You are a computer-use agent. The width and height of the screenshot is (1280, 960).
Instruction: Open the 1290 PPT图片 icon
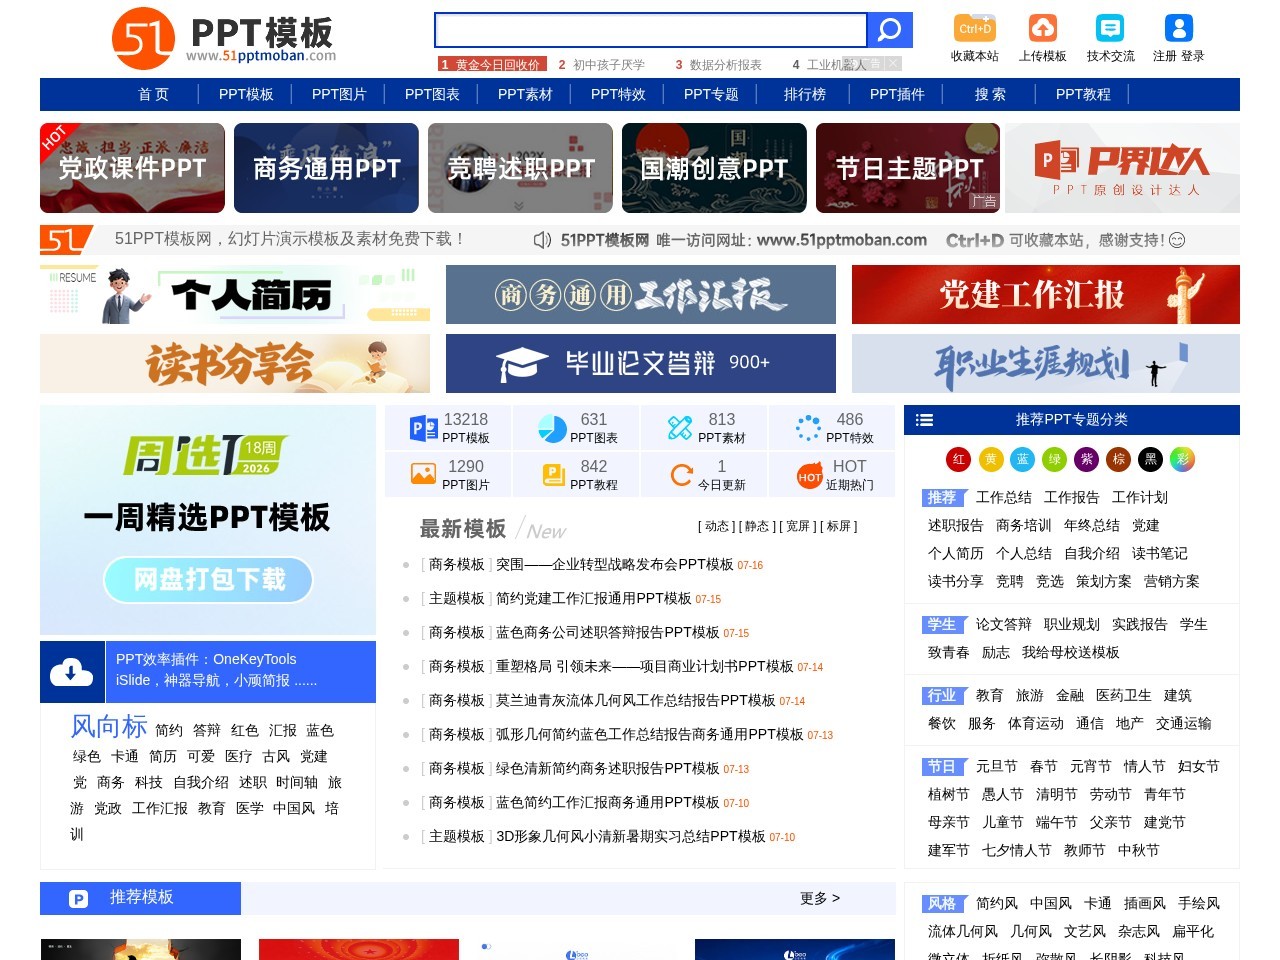pyautogui.click(x=424, y=474)
